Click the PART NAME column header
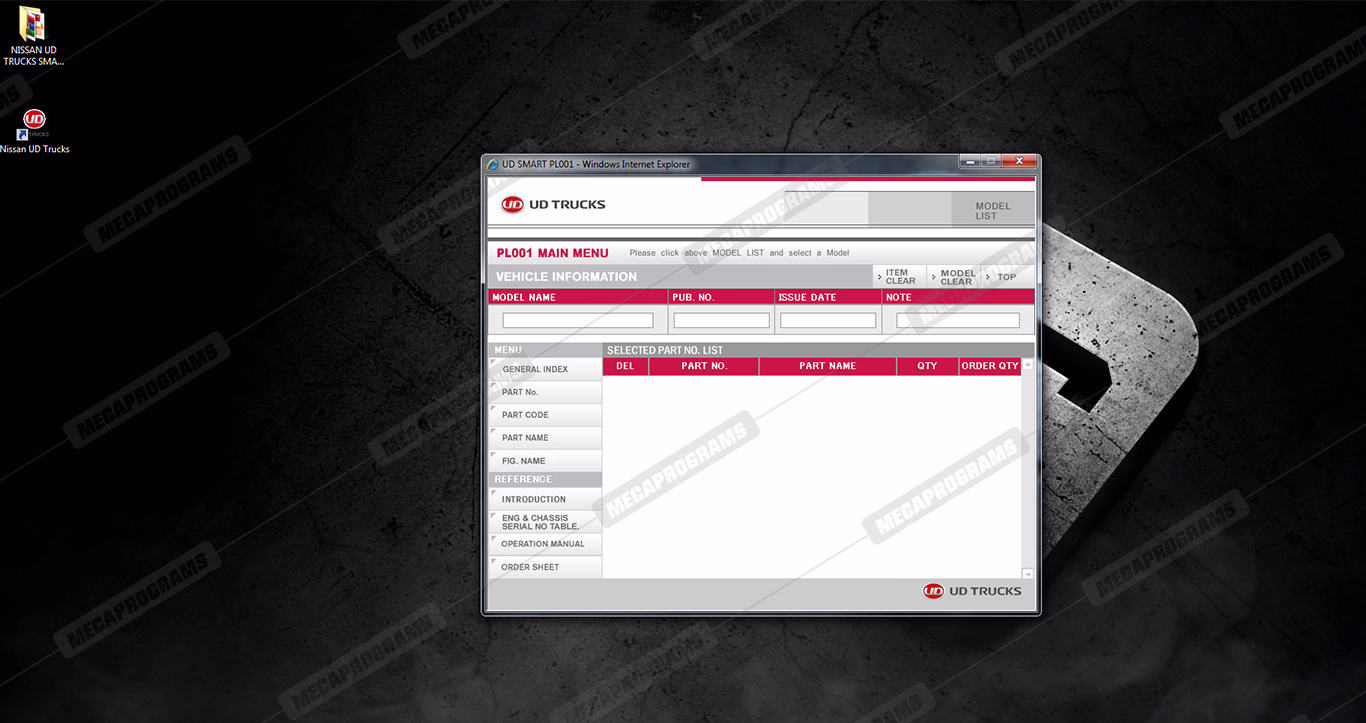Screen dimensions: 1366x723 pos(828,366)
